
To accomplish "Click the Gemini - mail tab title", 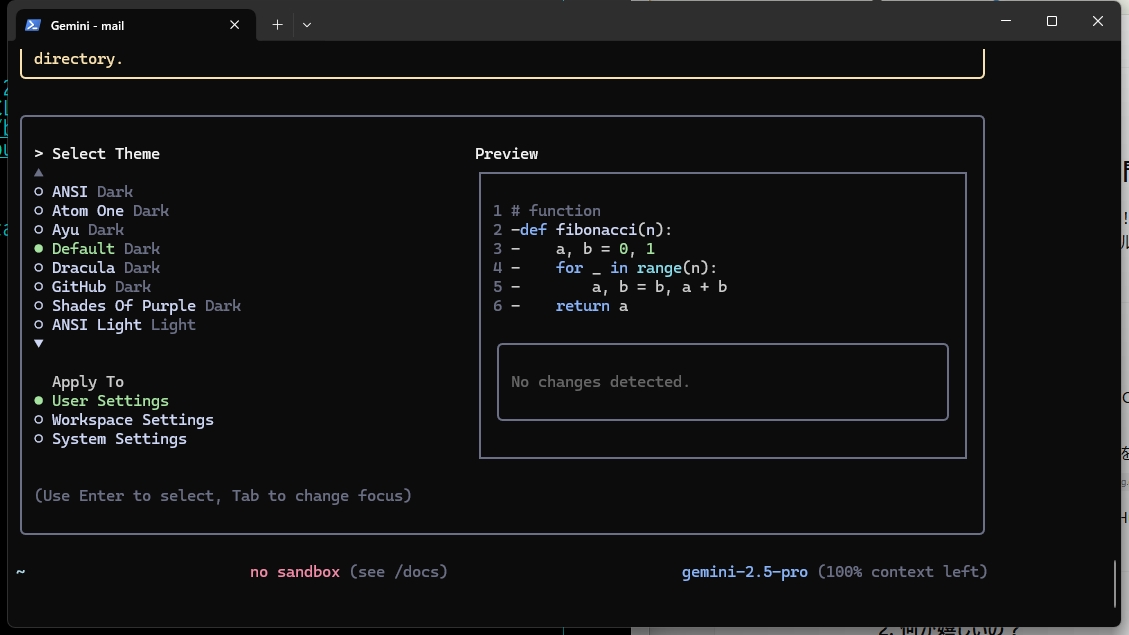I will click(88, 25).
